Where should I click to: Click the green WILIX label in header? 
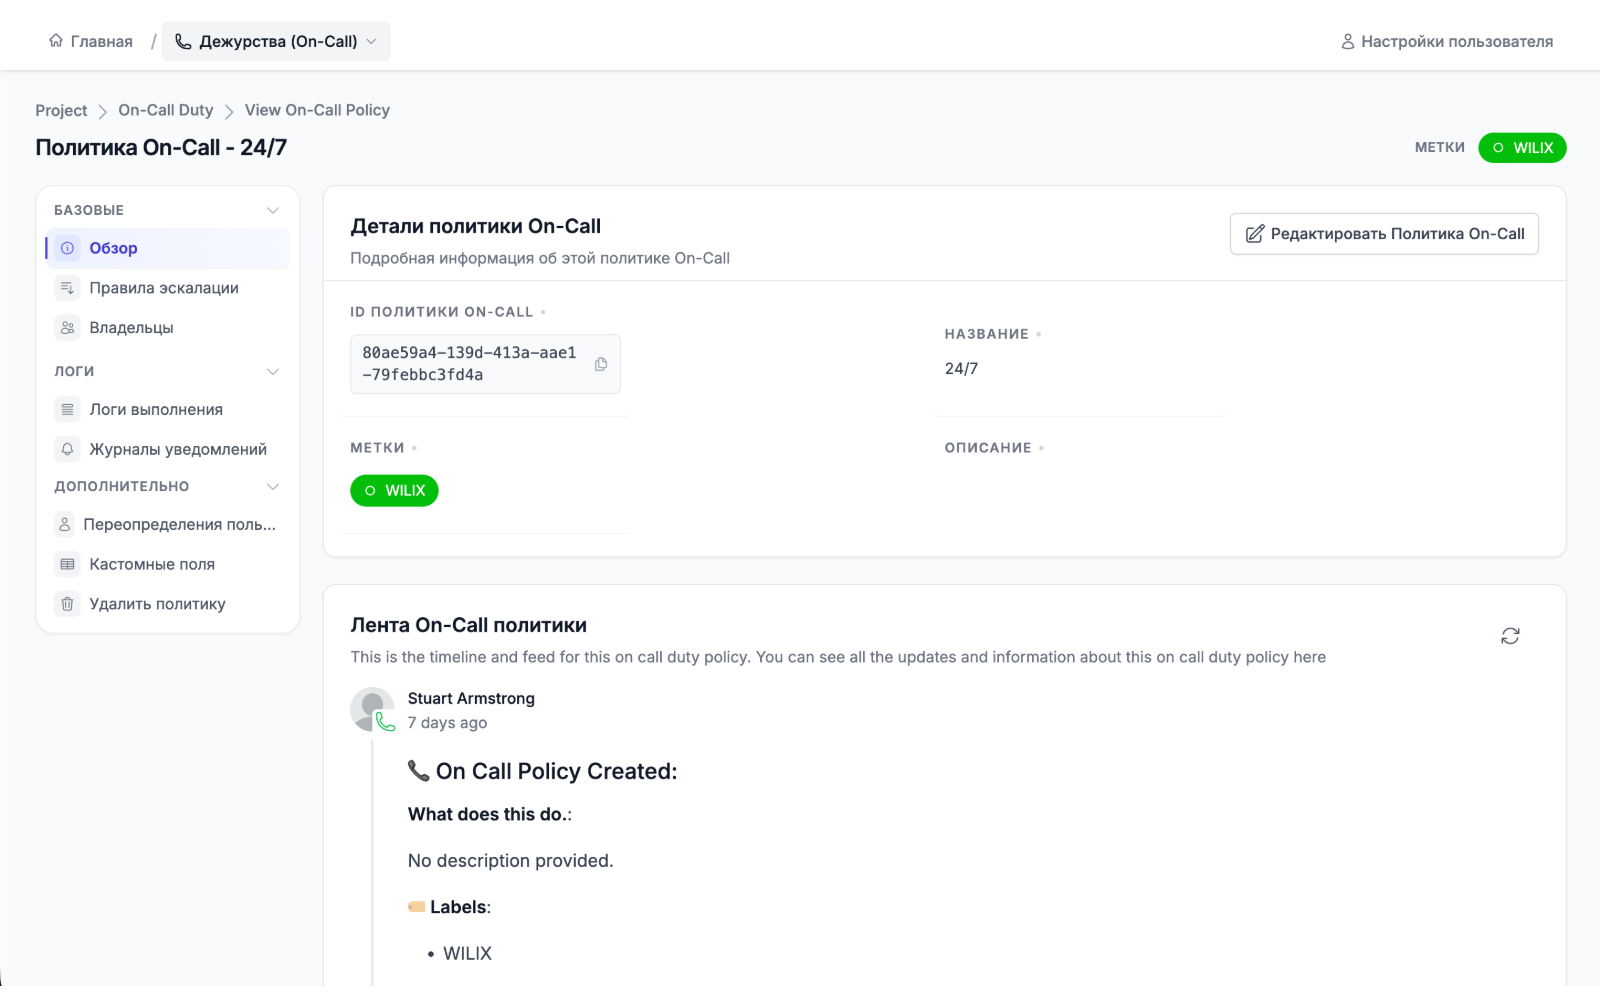coord(1522,148)
